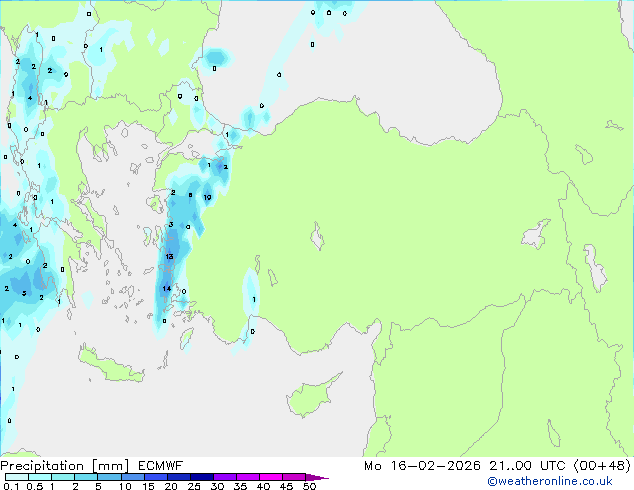Click the legend scale label '50'
Viewport: 634px width, 490px height.
point(309,486)
